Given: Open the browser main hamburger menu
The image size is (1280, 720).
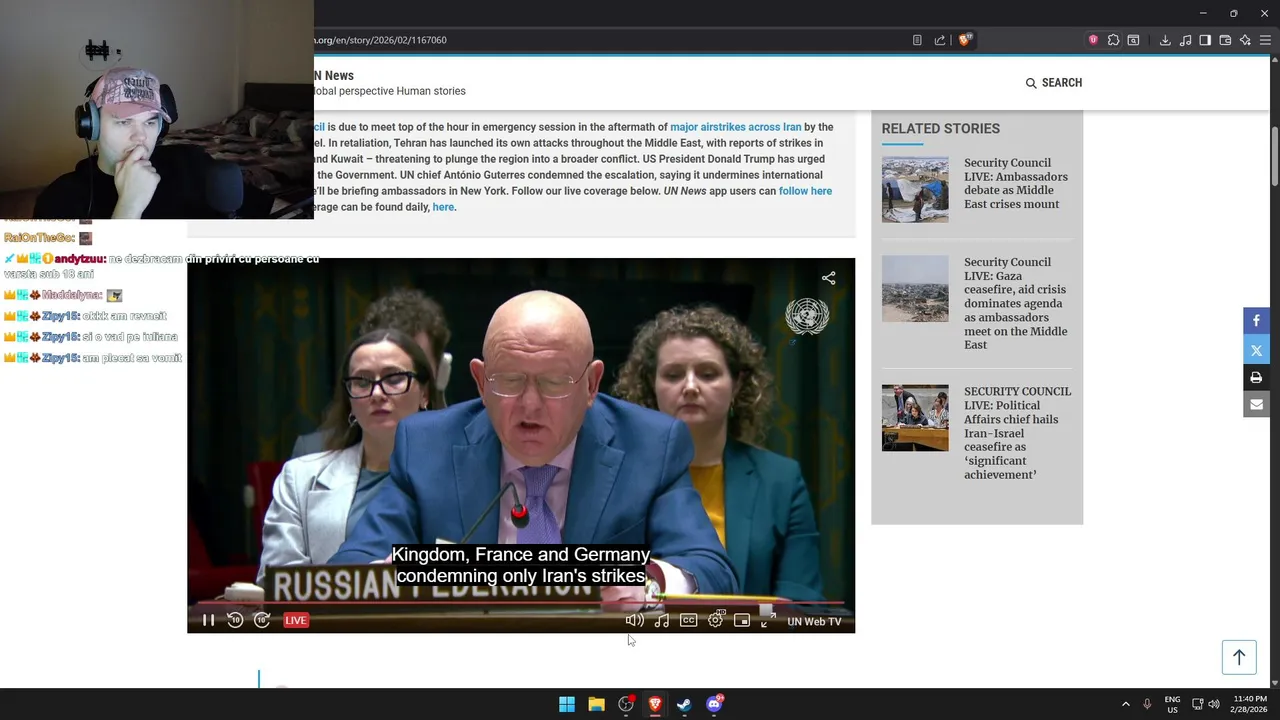Looking at the screenshot, I should (1265, 40).
